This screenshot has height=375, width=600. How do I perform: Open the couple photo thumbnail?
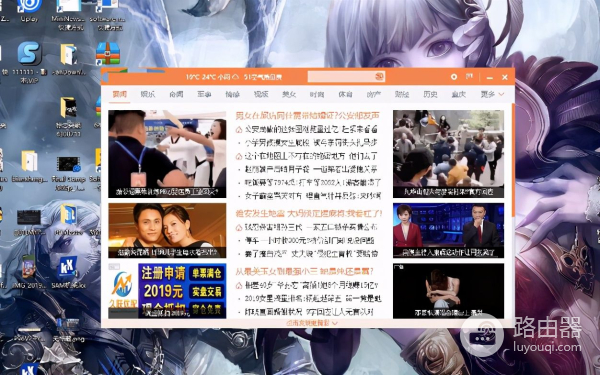tap(167, 230)
